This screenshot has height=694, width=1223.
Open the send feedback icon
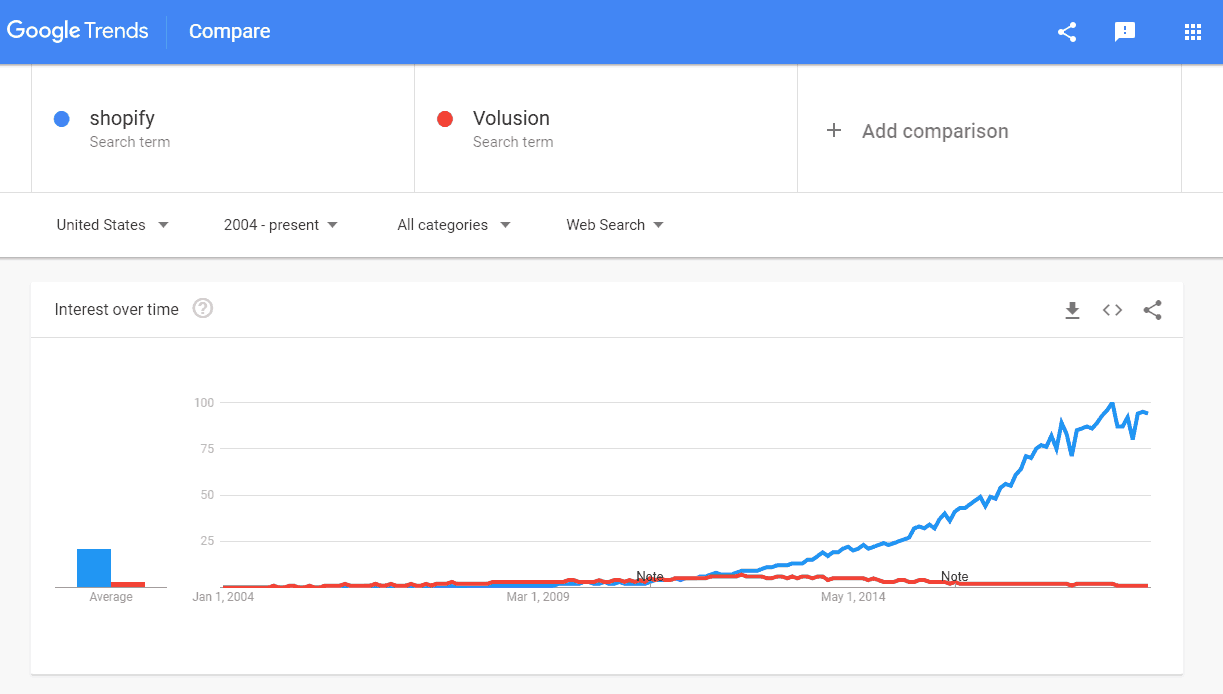pyautogui.click(x=1125, y=32)
